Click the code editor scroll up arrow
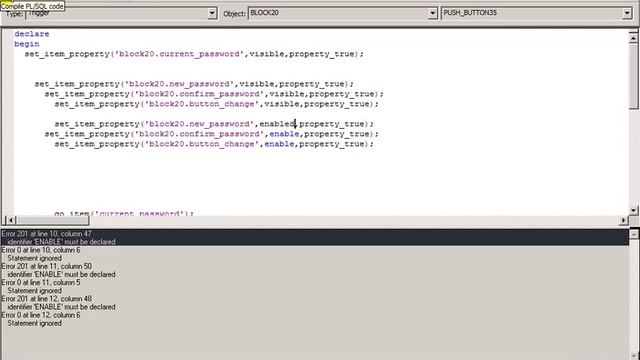This screenshot has height=360, width=640. pos(633,38)
